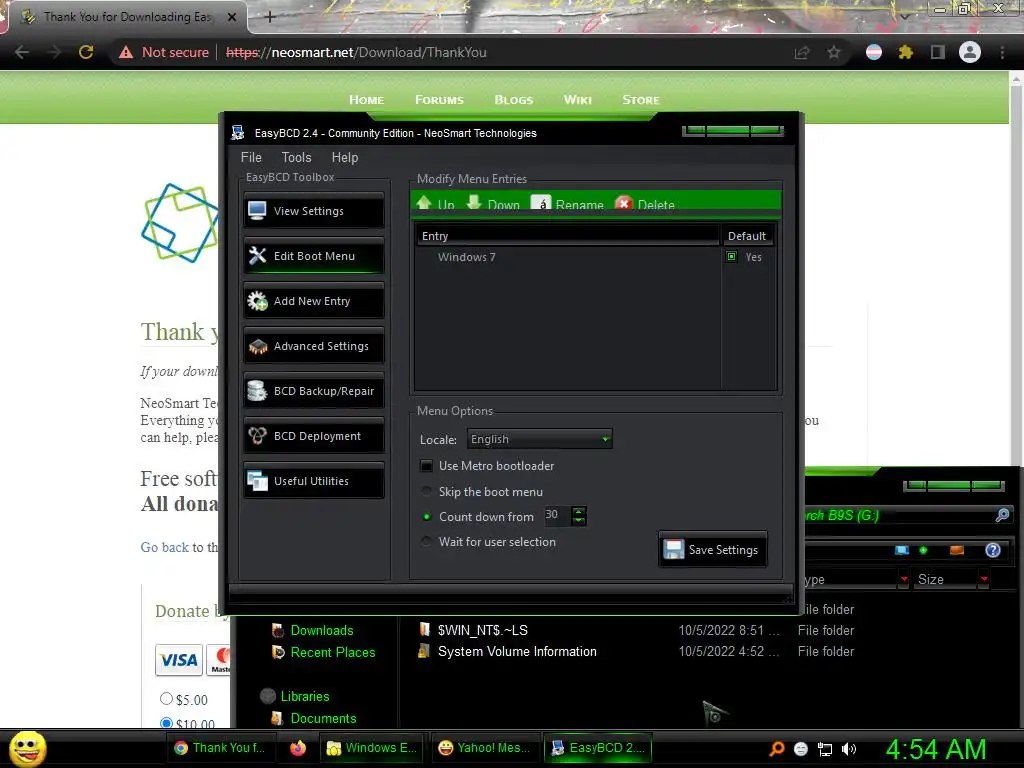Click the Not secure warning
The height and width of the screenshot is (768, 1024).
(x=164, y=52)
